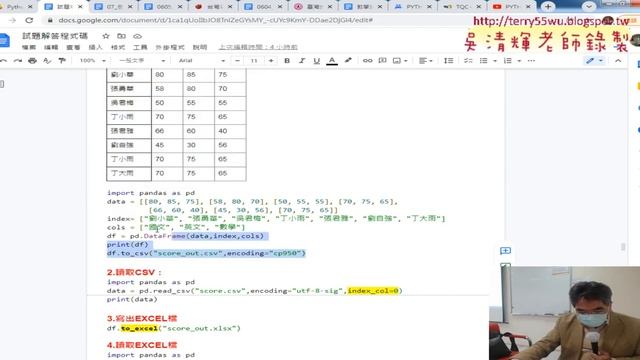The image size is (640, 360).
Task: Toggle underline formatting
Action: [x=316, y=61]
